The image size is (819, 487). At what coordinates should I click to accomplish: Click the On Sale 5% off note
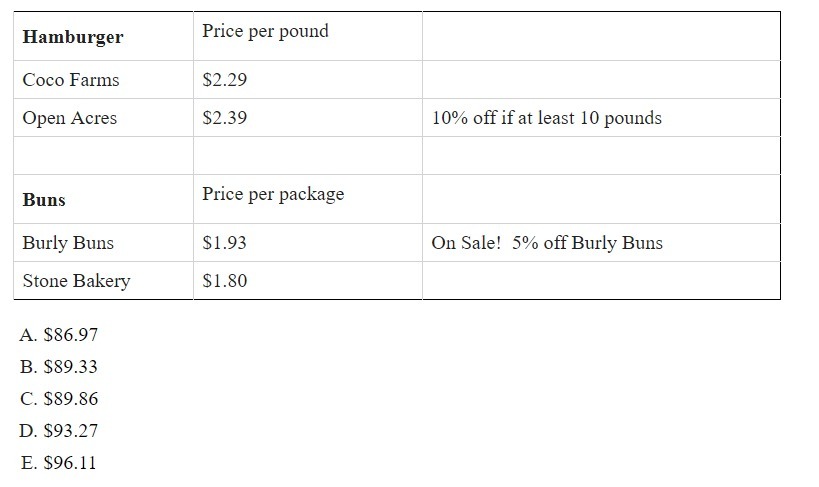547,242
